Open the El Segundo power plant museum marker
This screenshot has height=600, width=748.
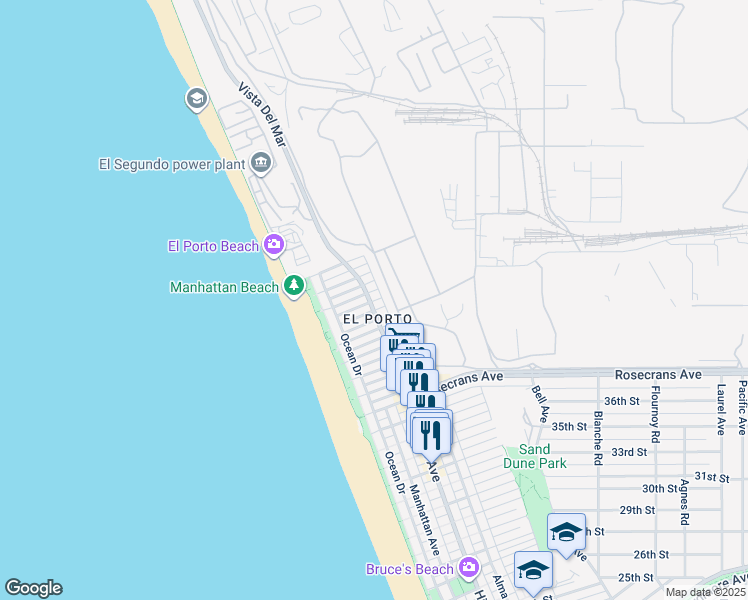click(260, 163)
